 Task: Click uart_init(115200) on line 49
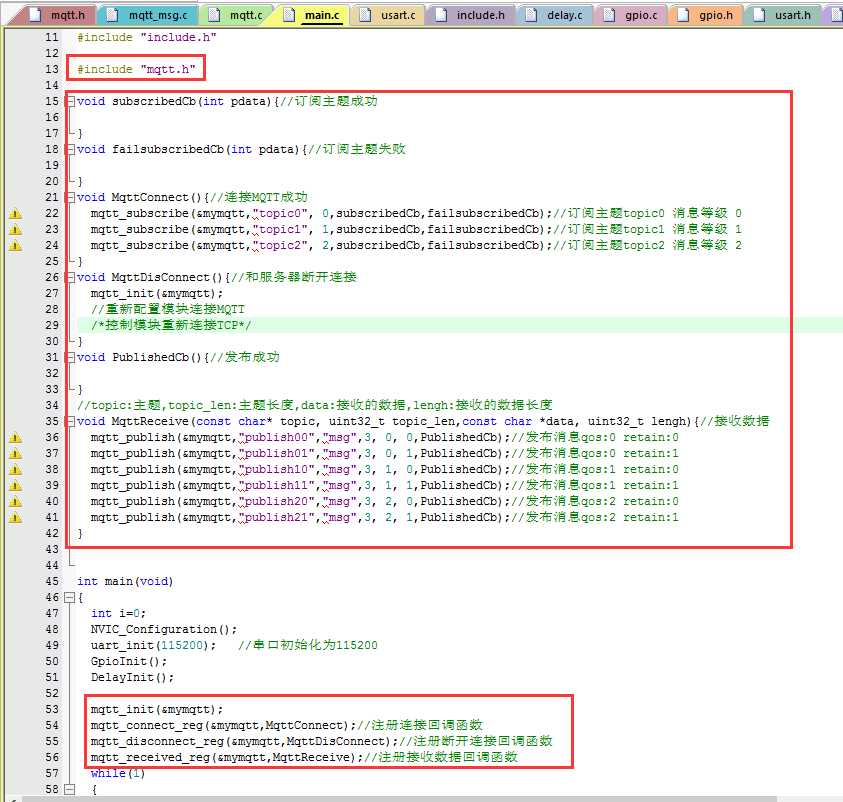point(153,645)
